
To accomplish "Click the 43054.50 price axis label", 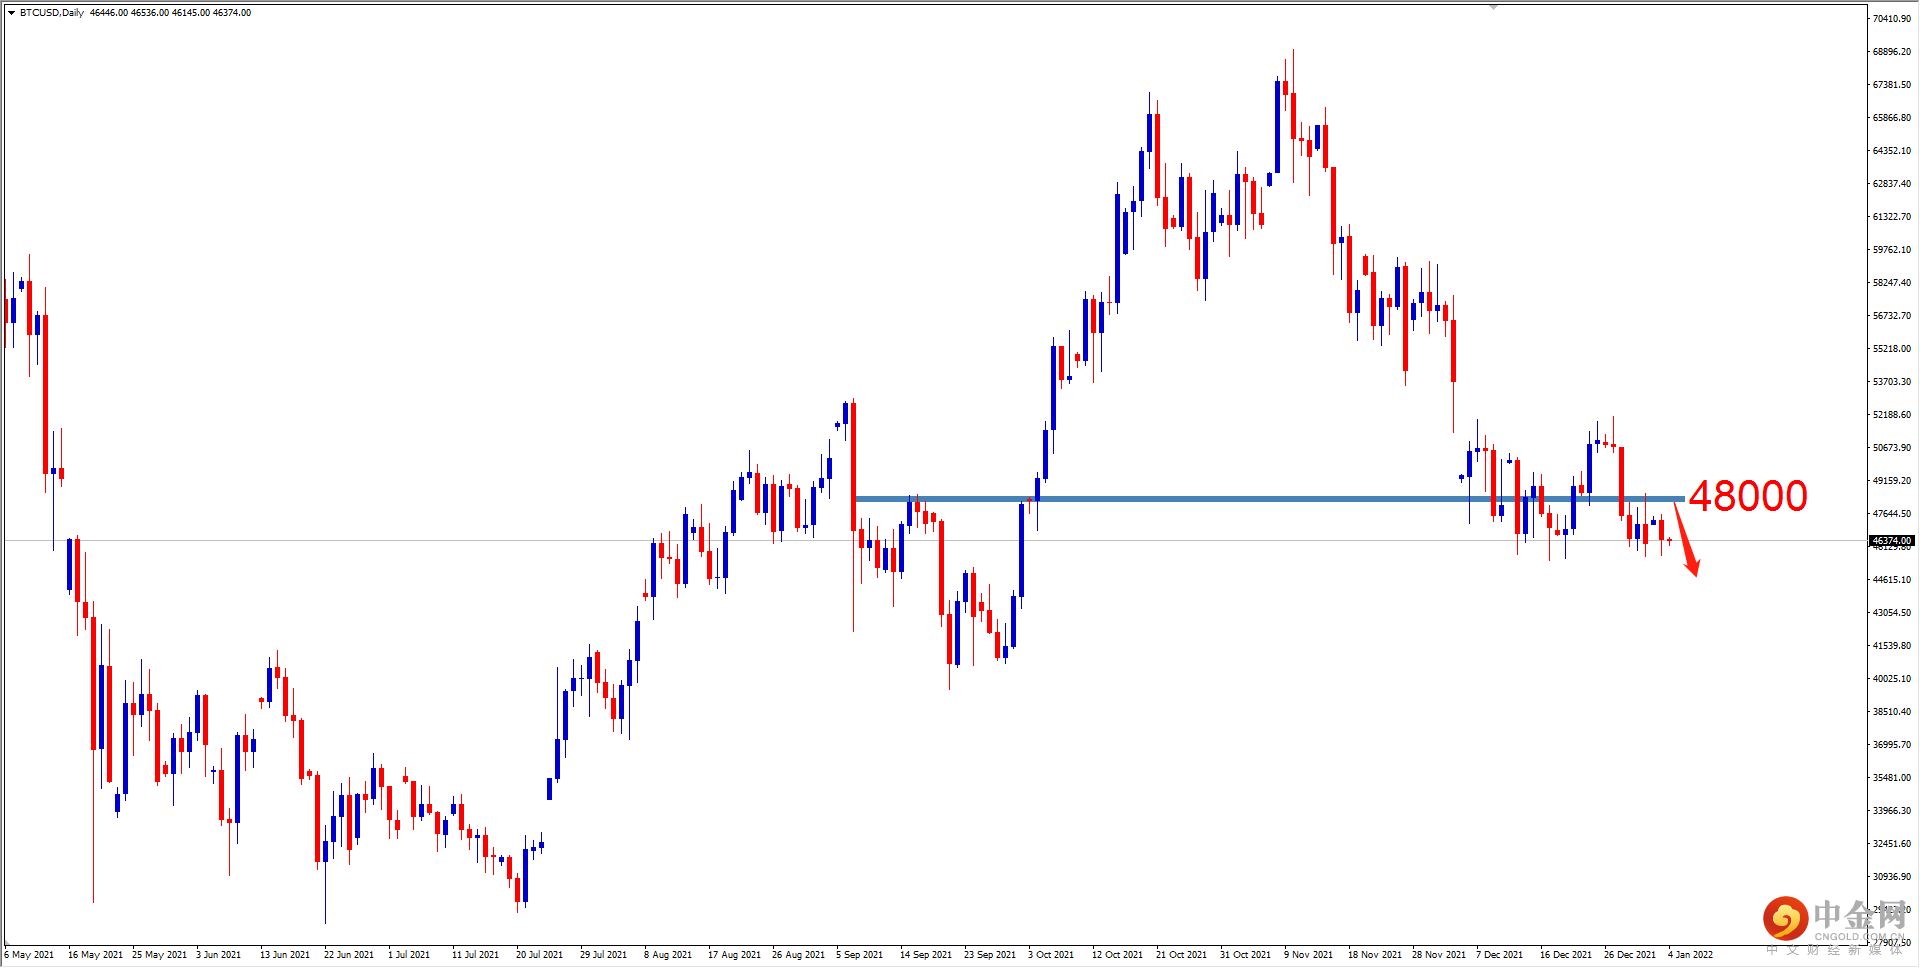I will [1892, 613].
